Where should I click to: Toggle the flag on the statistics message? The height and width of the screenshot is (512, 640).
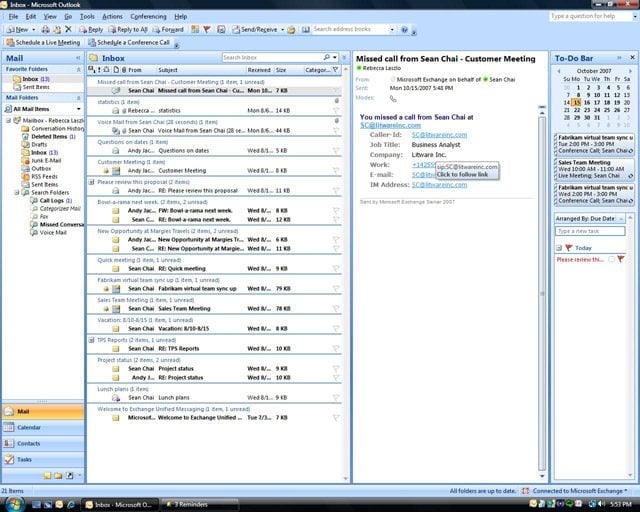336,111
